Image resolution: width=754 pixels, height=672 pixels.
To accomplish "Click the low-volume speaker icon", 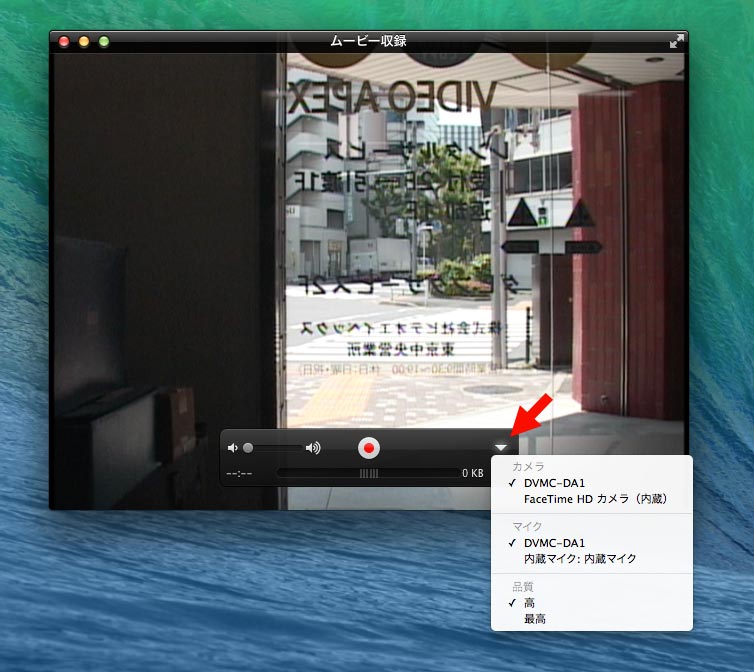I will 233,448.
